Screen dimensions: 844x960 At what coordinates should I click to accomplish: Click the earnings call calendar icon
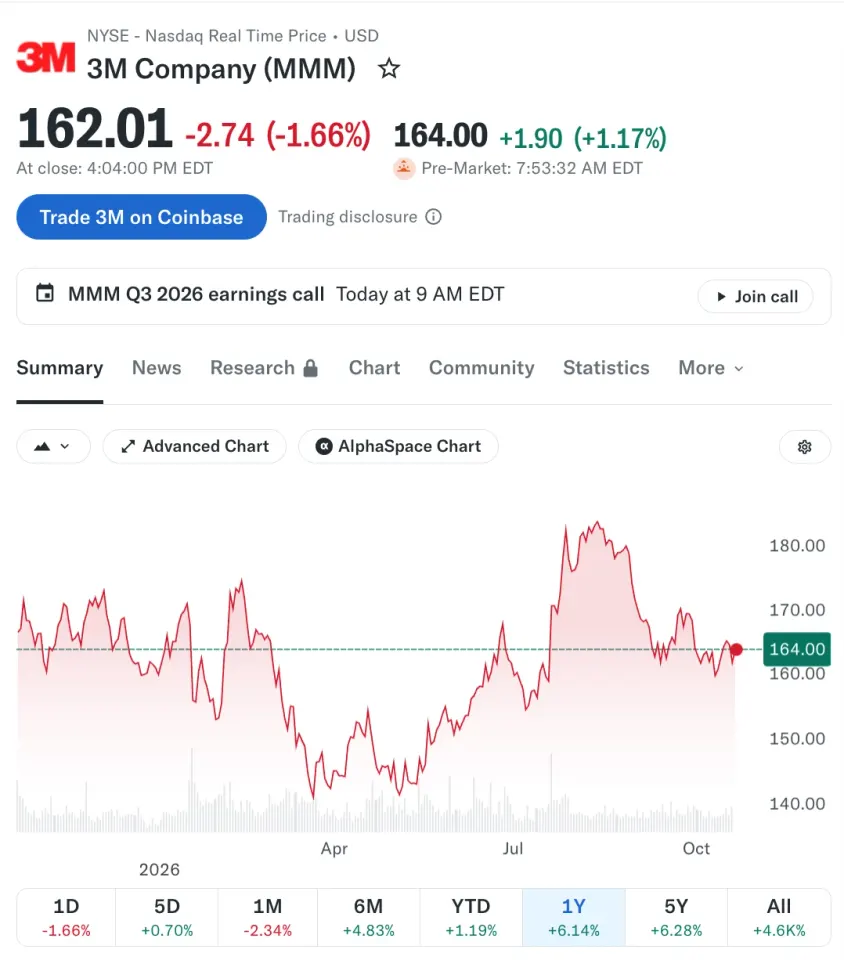pyautogui.click(x=45, y=293)
